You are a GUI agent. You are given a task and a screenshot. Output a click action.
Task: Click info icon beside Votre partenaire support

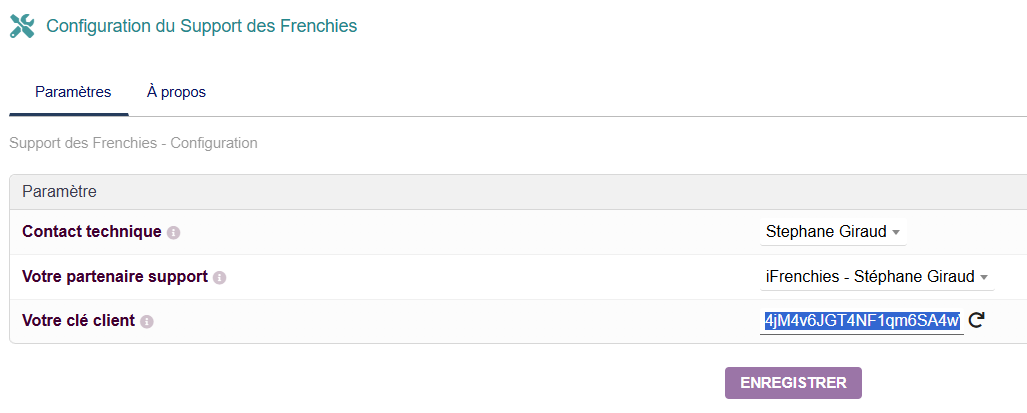(x=219, y=277)
